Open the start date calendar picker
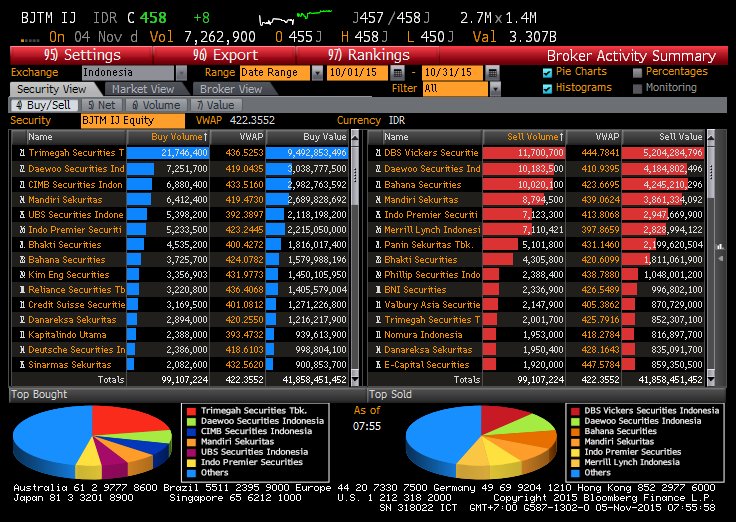This screenshot has width=736, height=522. point(398,73)
